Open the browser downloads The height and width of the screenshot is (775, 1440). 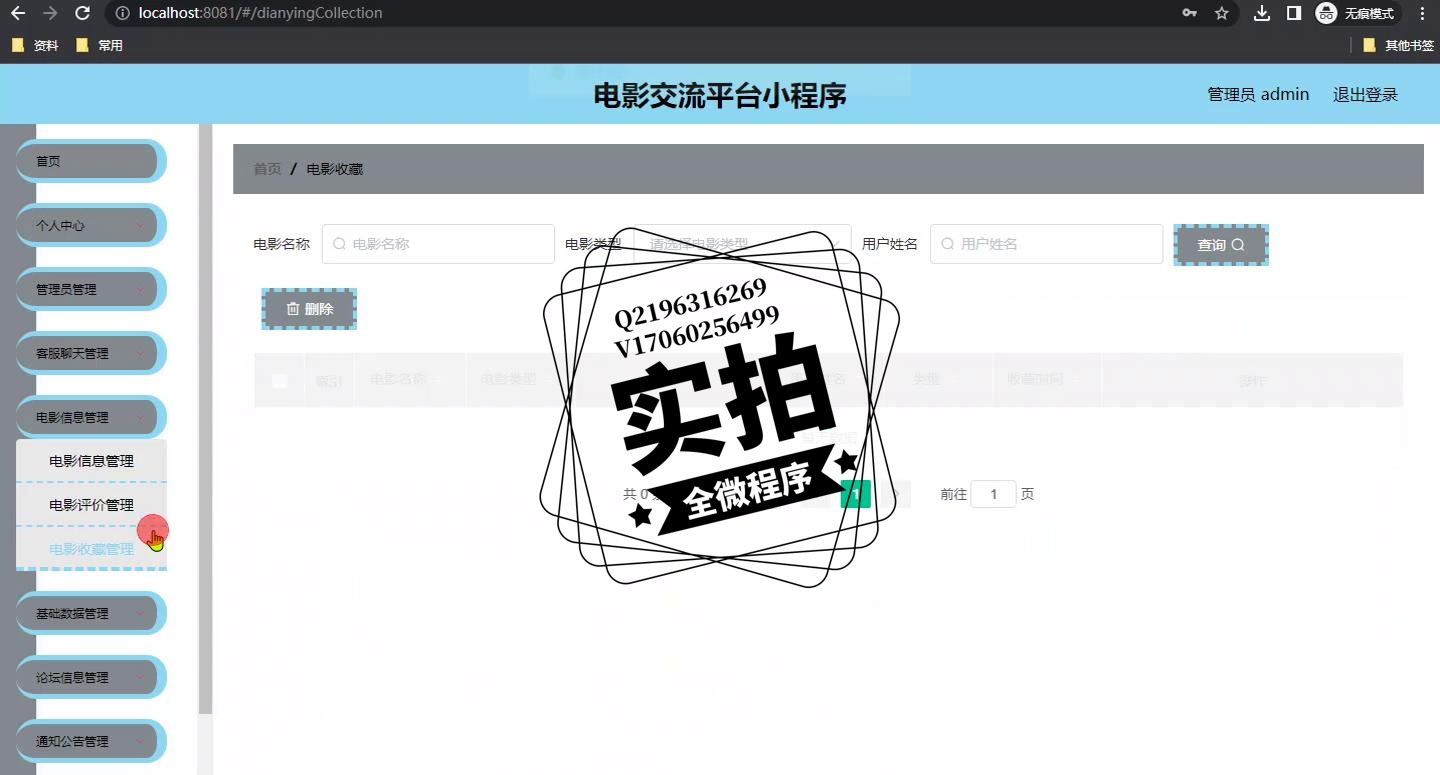tap(1262, 14)
